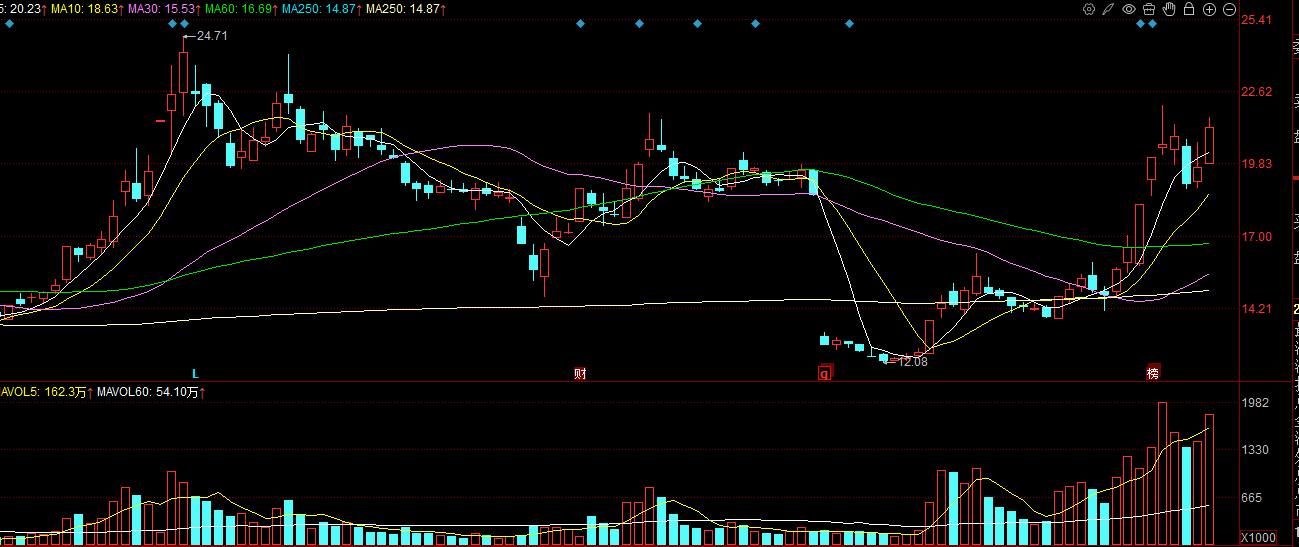Viewport: 1299px width, 547px height.
Task: Open the red q marker below candles
Action: [825, 373]
